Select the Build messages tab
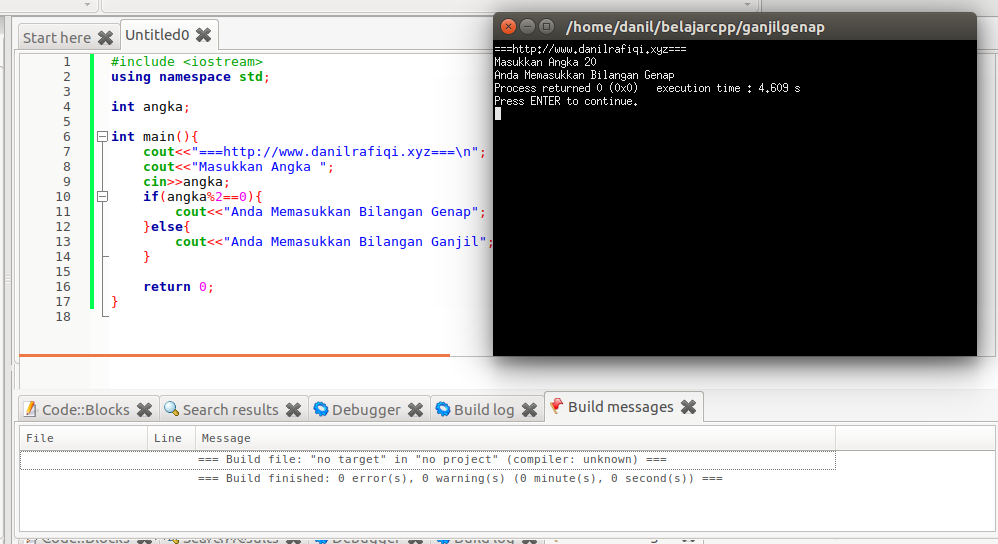Screen dimensions: 998x544 [621, 407]
